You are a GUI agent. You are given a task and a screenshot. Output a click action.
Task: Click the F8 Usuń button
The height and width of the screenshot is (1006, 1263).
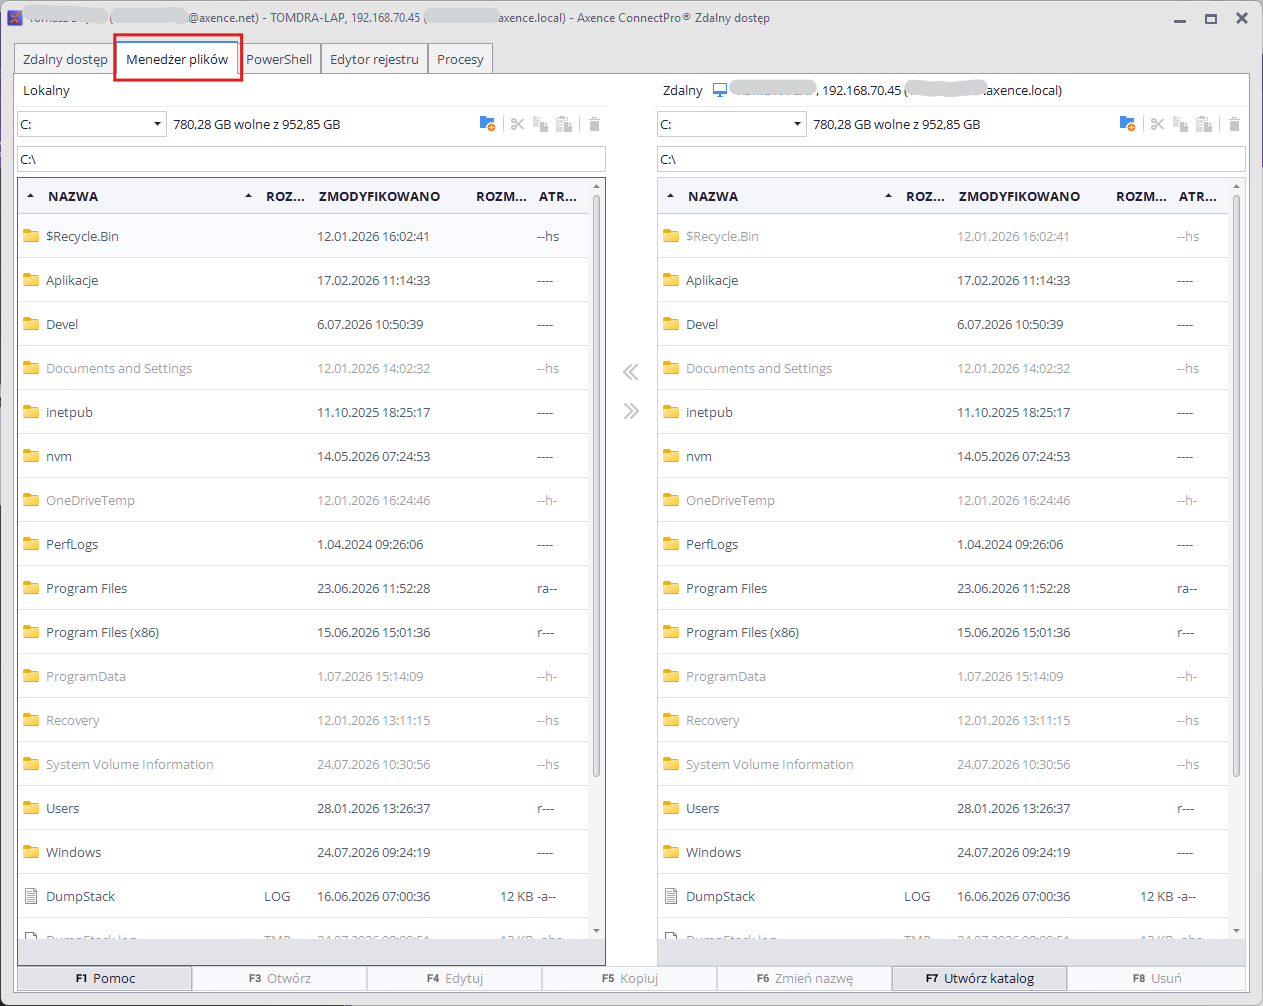(x=1157, y=978)
